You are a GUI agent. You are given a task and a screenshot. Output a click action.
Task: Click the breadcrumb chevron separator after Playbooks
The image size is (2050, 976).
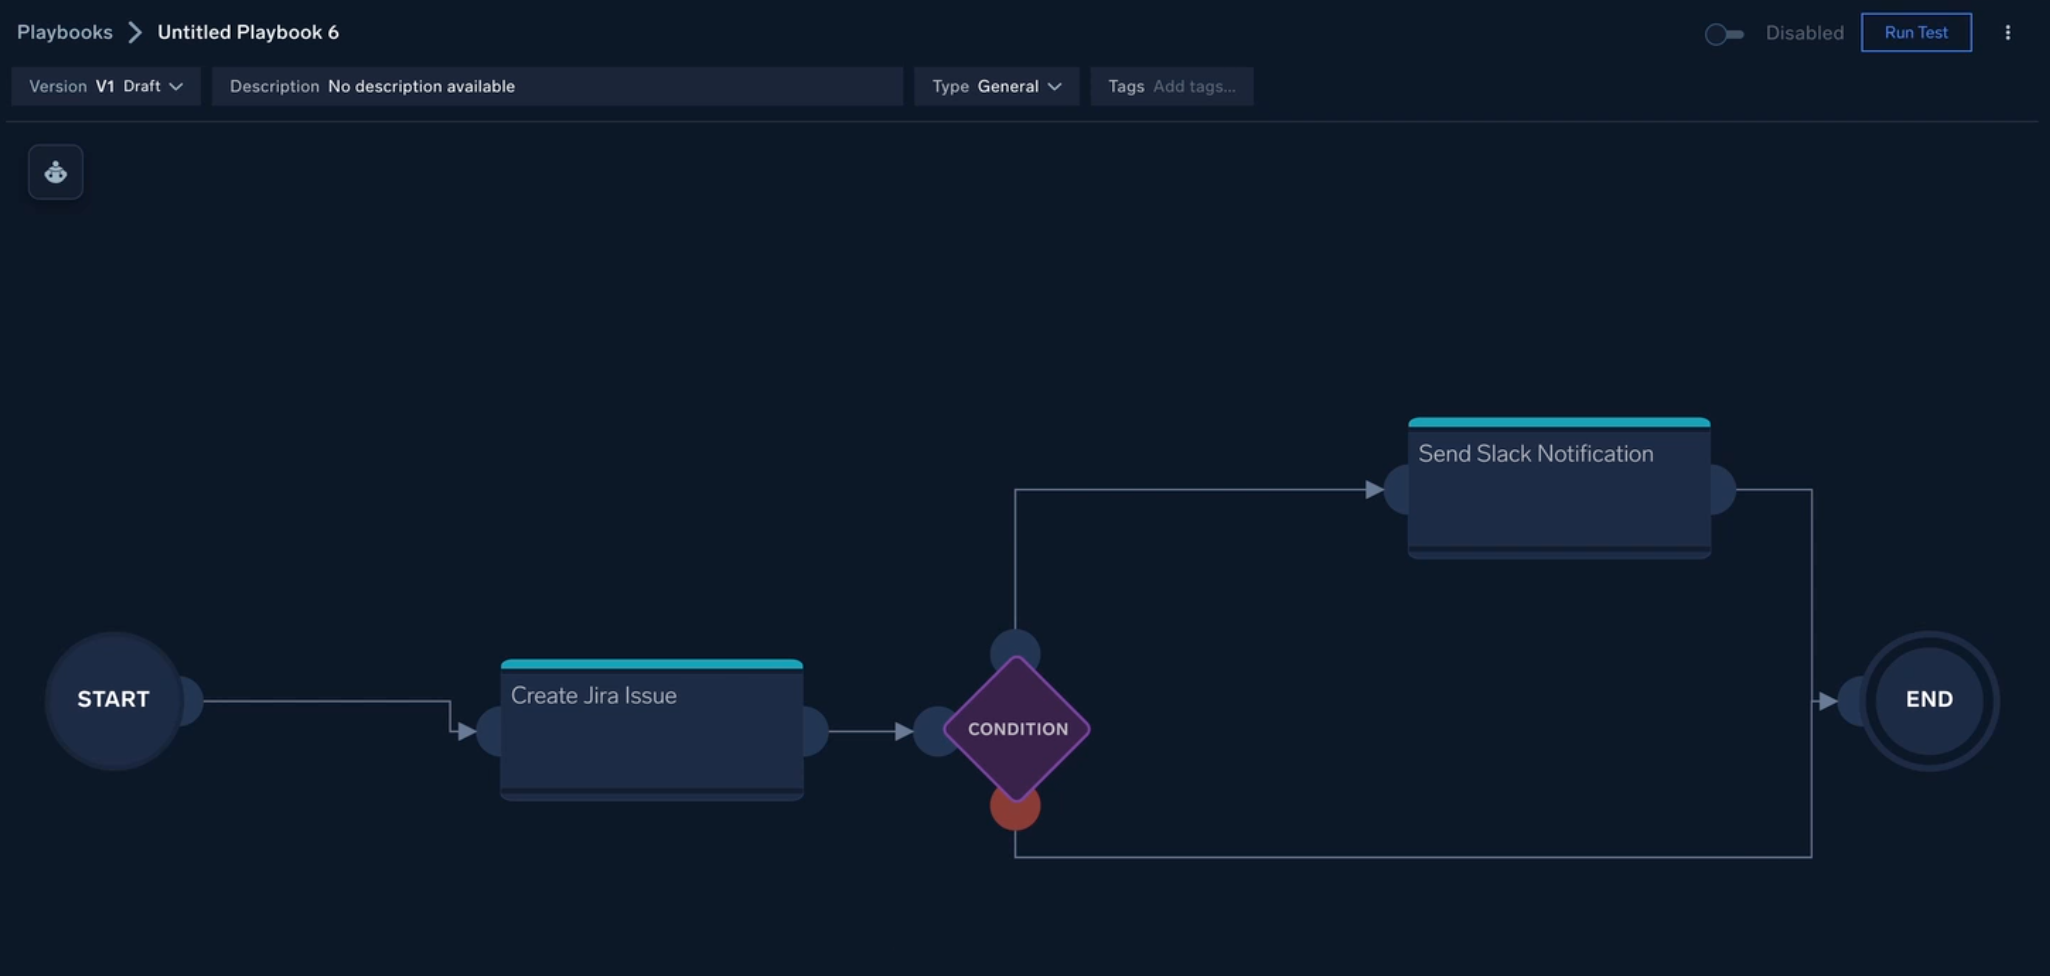coord(135,32)
